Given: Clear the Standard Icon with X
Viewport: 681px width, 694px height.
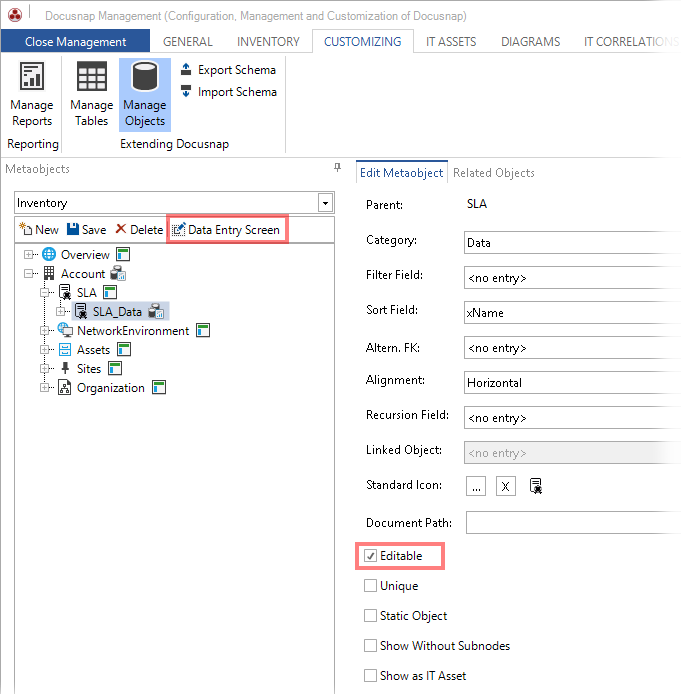Looking at the screenshot, I should click(505, 486).
